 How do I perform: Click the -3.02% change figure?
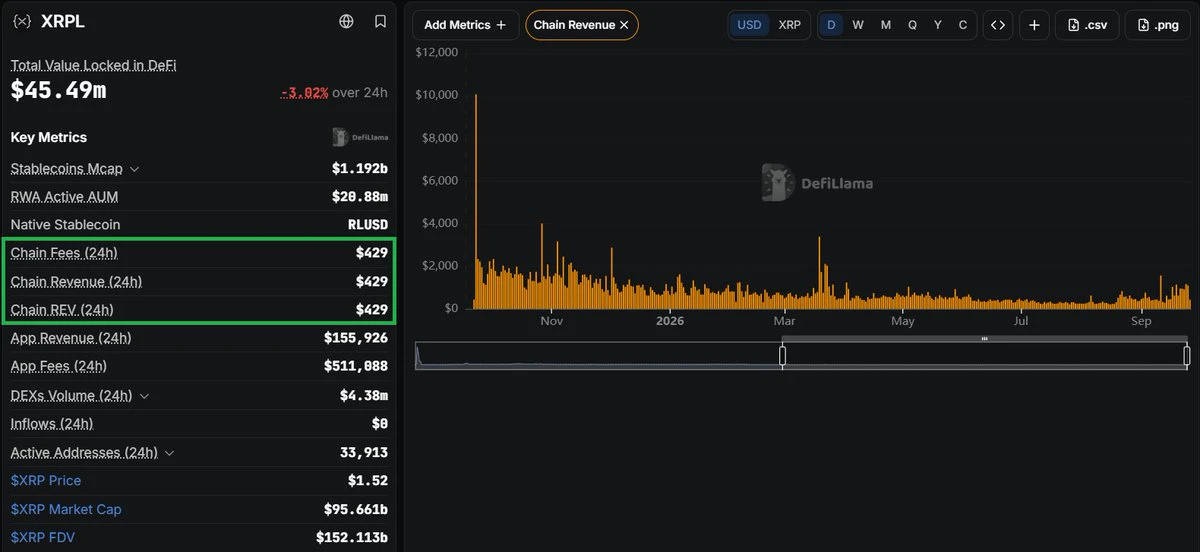305,93
